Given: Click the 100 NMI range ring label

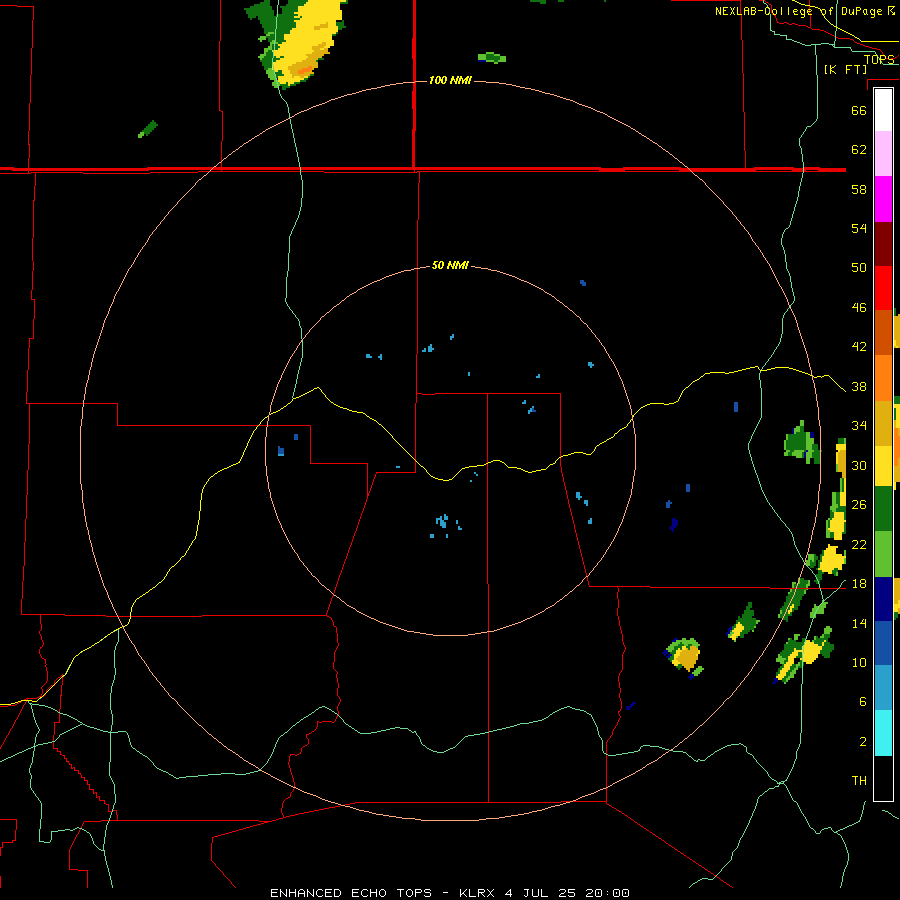Looking at the screenshot, I should pyautogui.click(x=450, y=80).
